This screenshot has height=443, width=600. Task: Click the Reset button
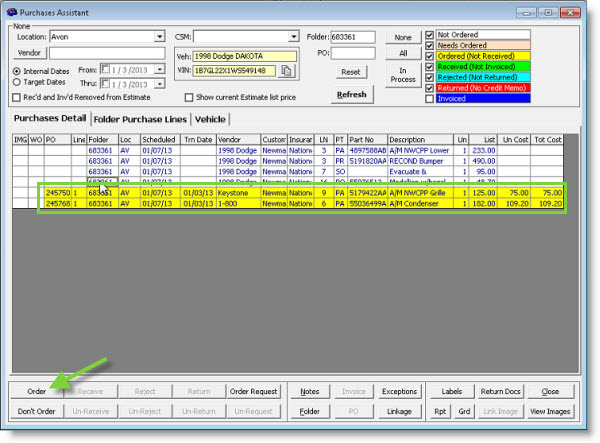coord(351,72)
